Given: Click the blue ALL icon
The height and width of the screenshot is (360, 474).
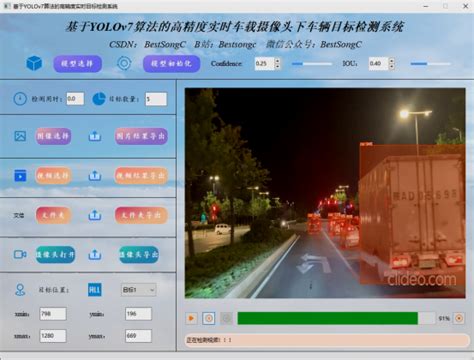Looking at the screenshot, I should pyautogui.click(x=95, y=290).
